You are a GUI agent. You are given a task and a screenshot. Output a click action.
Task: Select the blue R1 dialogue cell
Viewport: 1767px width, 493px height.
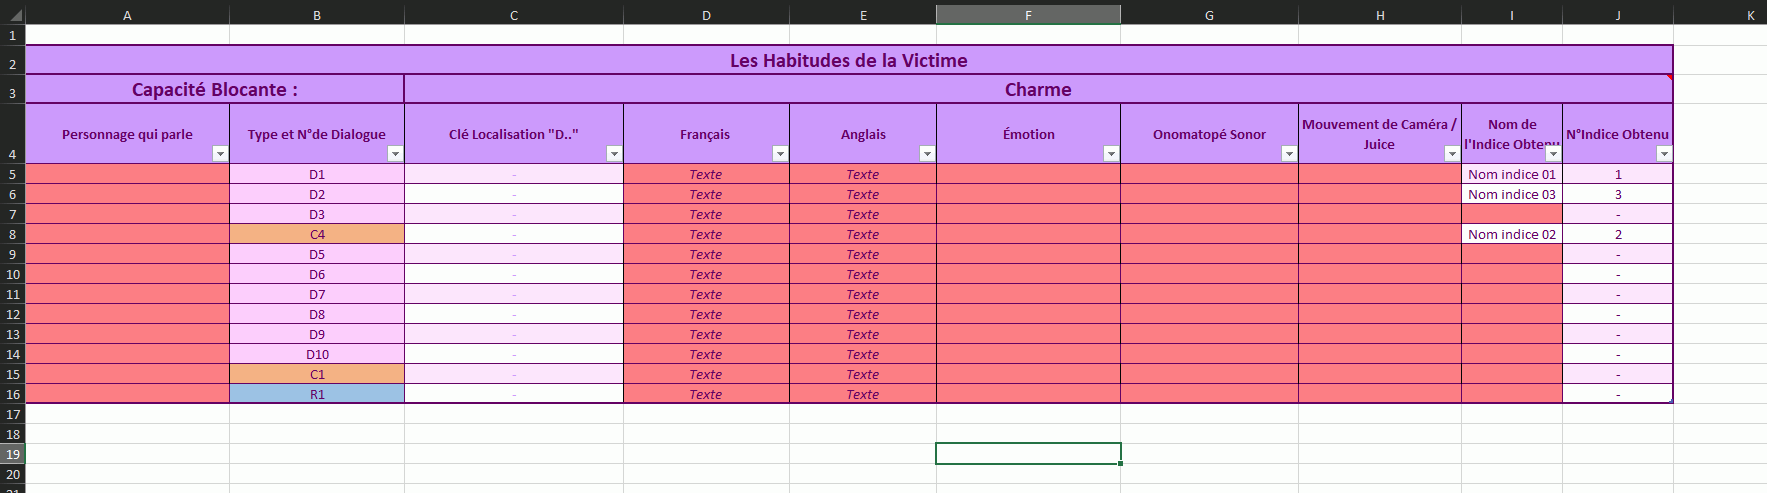(x=317, y=394)
